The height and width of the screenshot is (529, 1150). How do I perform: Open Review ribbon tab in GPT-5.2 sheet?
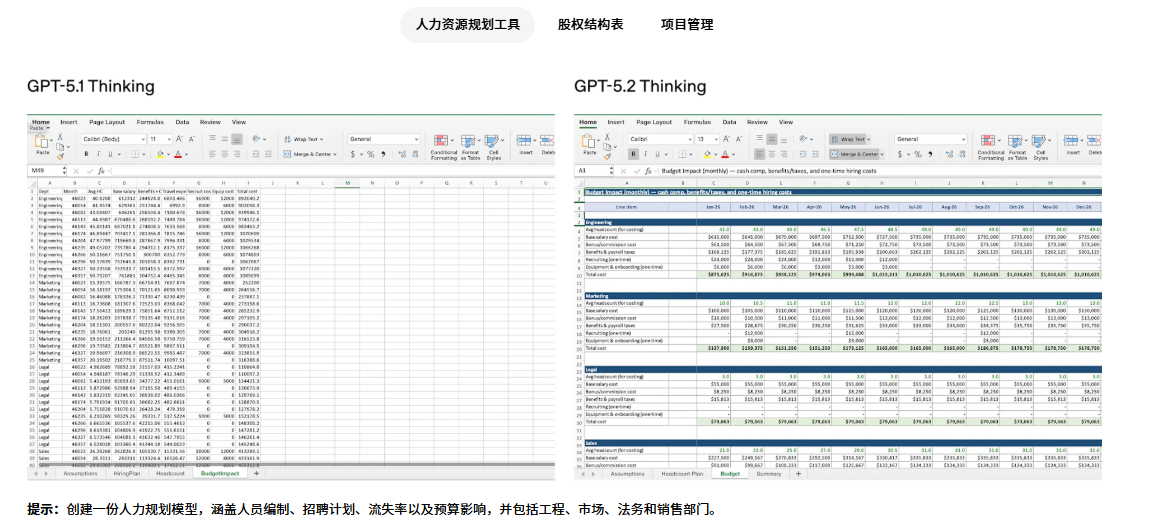[757, 122]
